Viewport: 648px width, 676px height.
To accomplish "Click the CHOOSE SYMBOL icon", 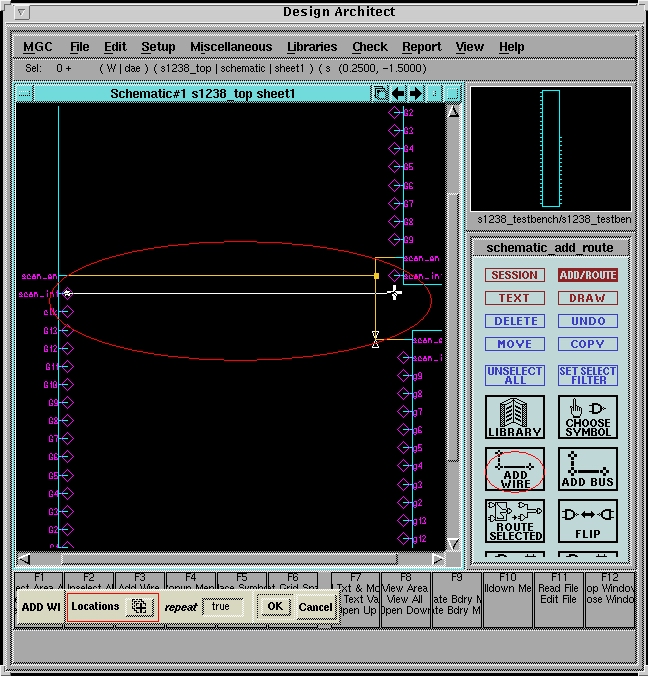I will (587, 417).
